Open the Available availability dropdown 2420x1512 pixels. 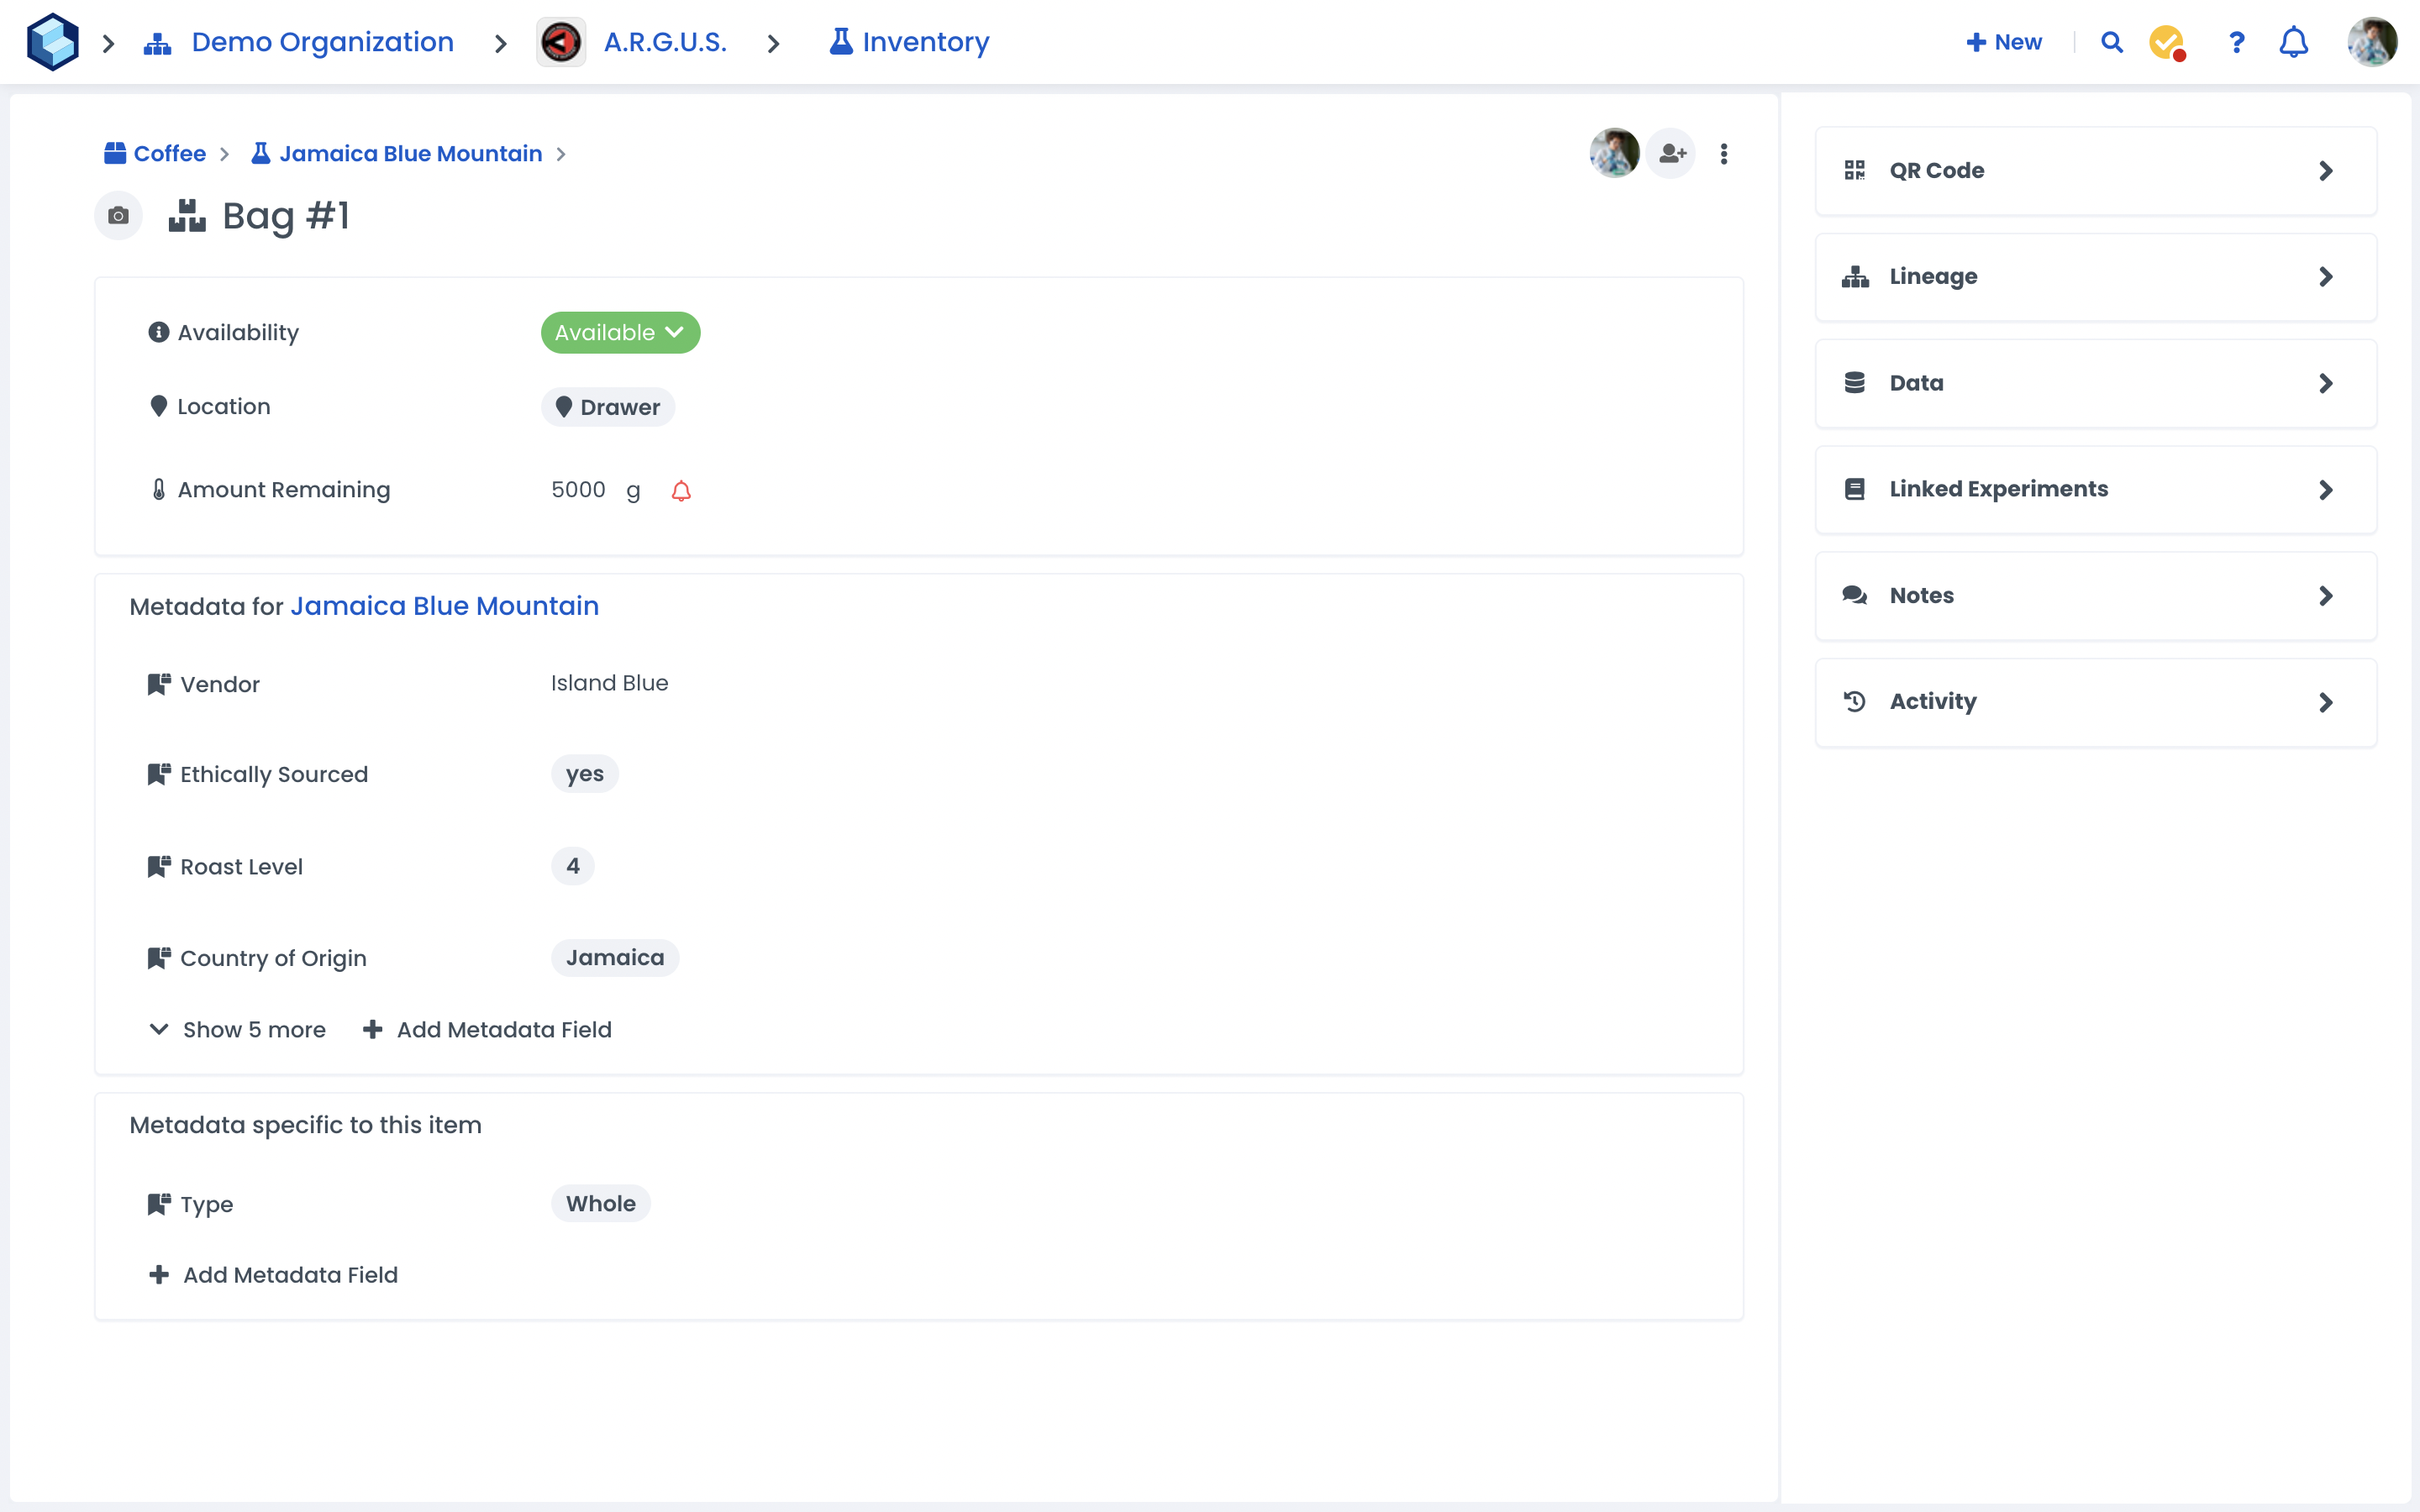click(x=620, y=333)
